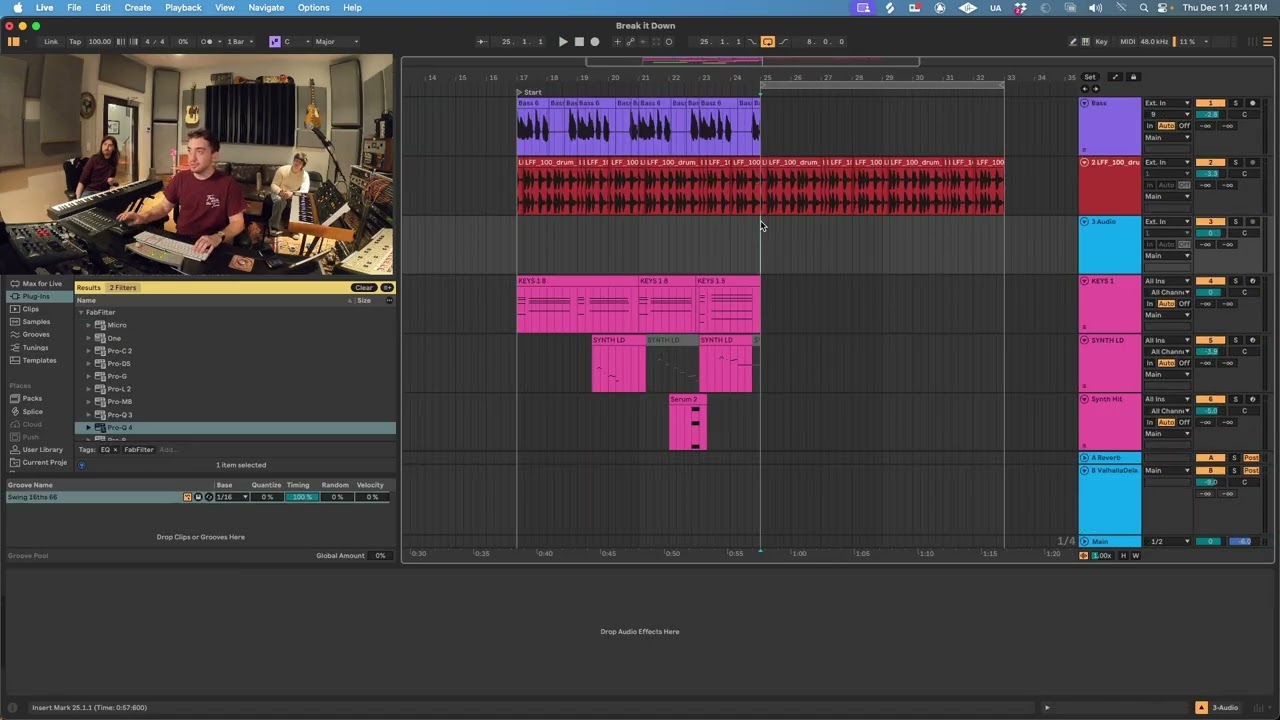Toggle the metronome button

[x=207, y=42]
